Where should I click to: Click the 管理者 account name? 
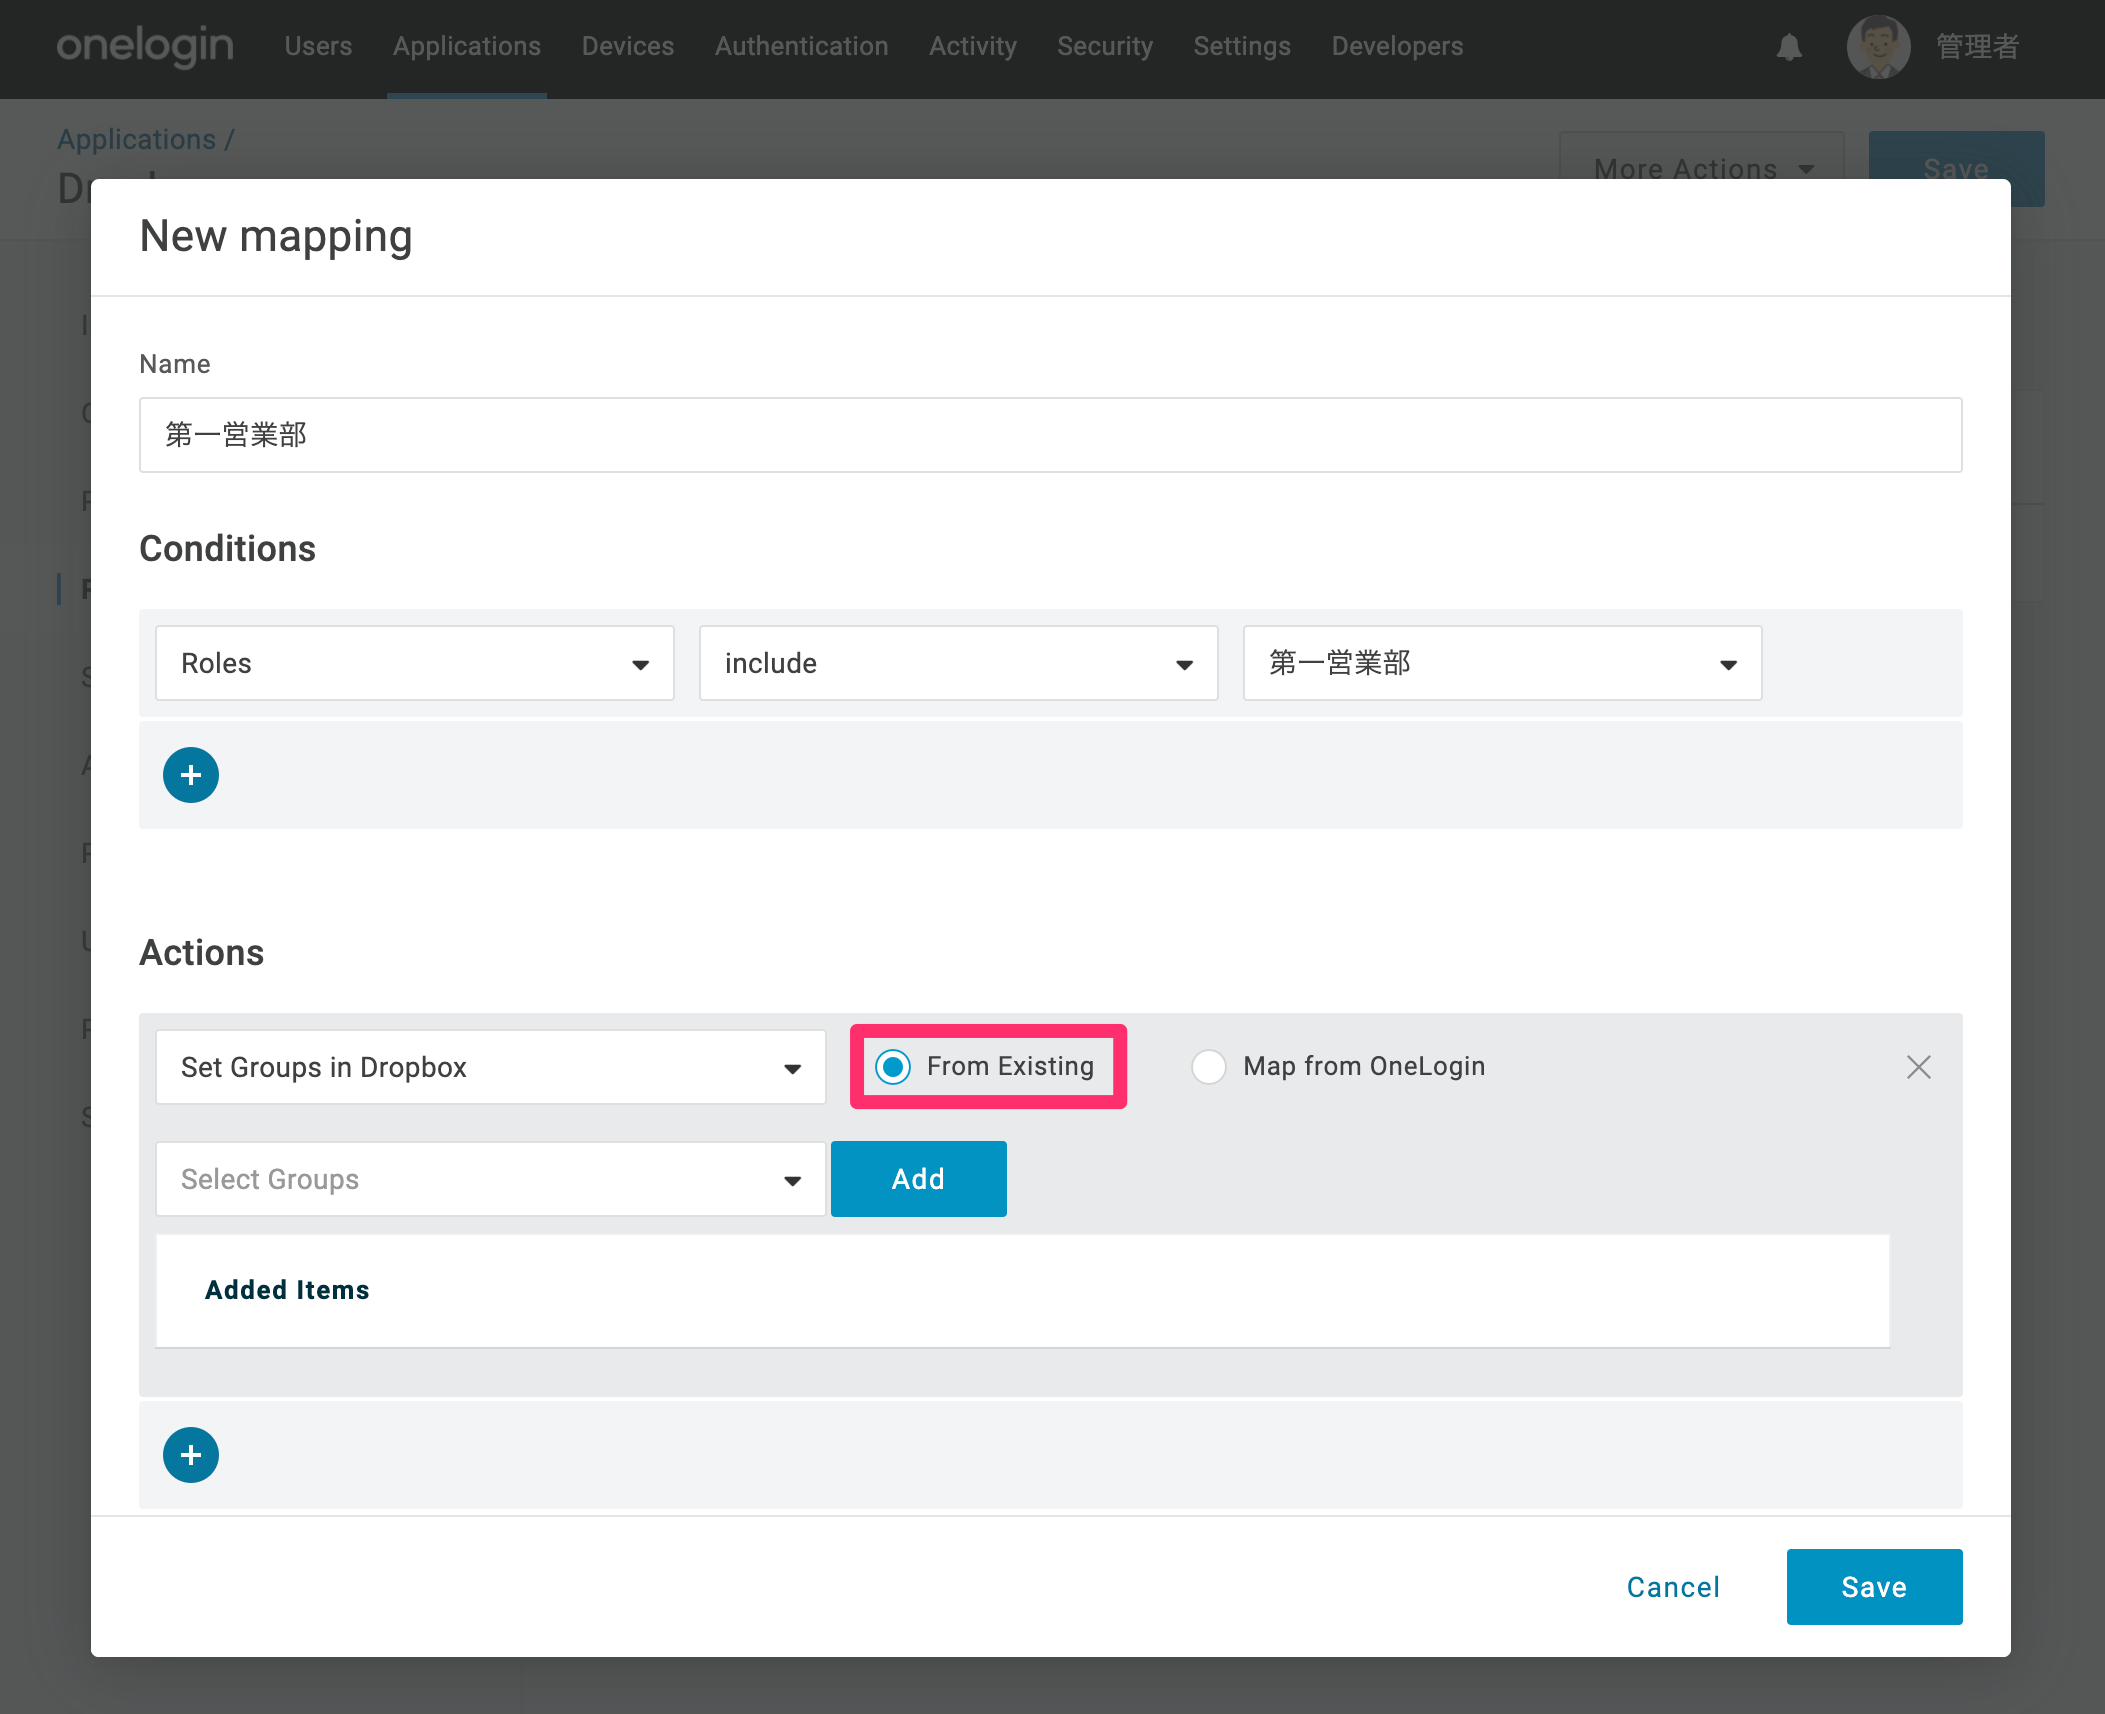point(1978,47)
